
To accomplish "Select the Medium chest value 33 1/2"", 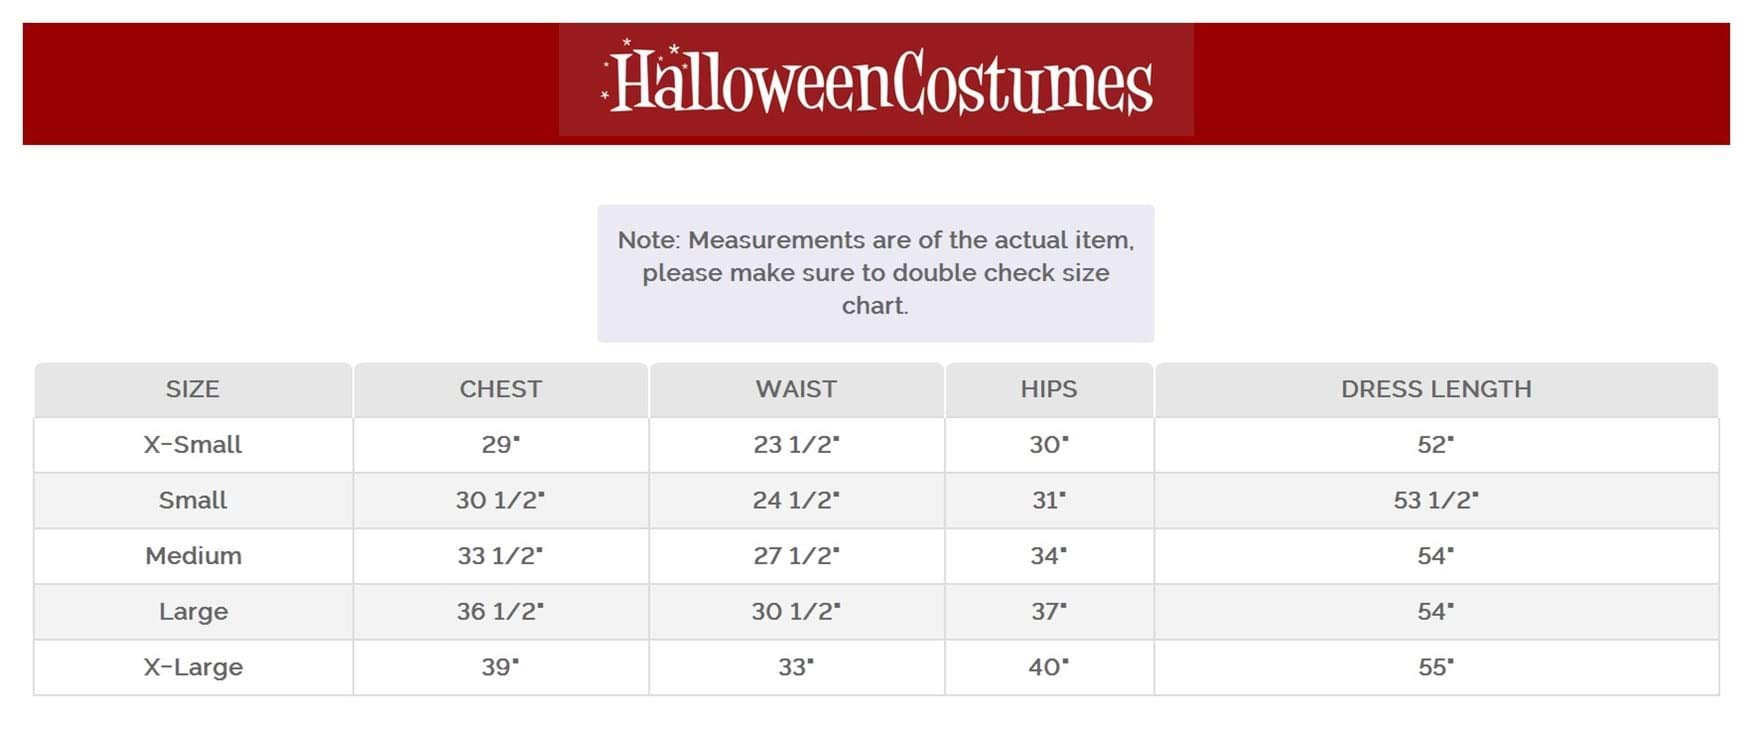I will coord(500,556).
